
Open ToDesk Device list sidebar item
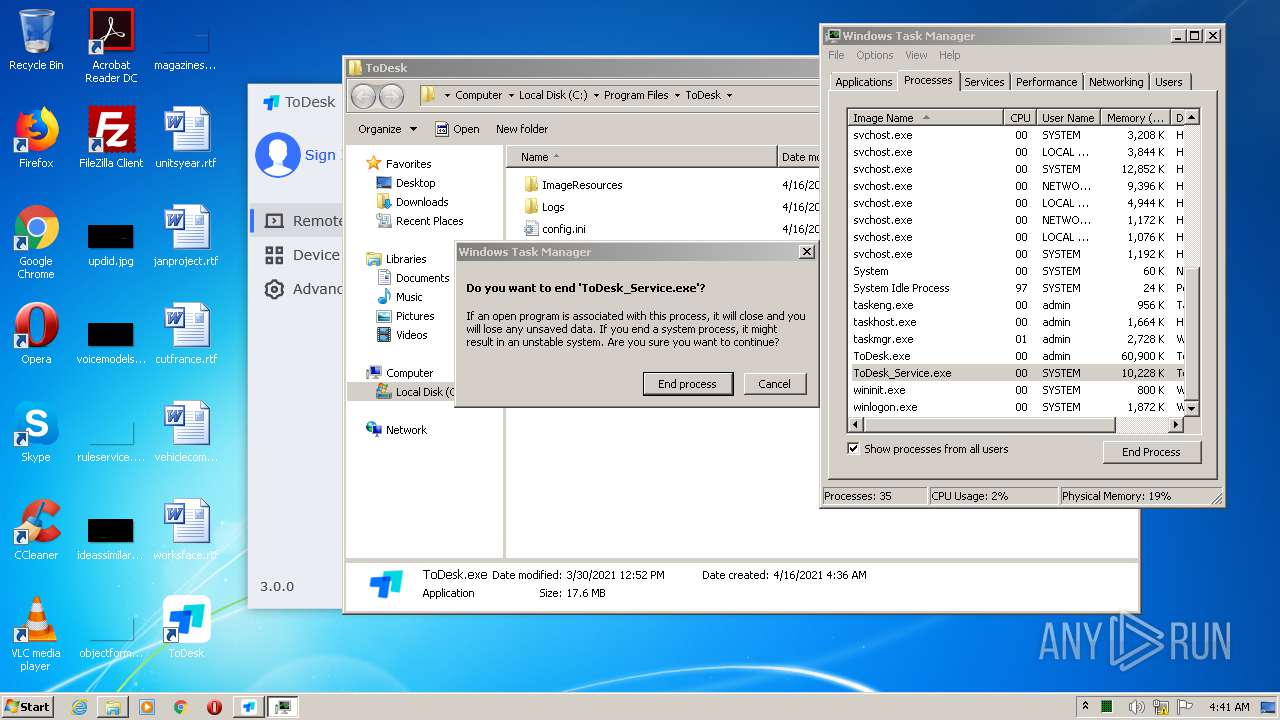(x=302, y=255)
